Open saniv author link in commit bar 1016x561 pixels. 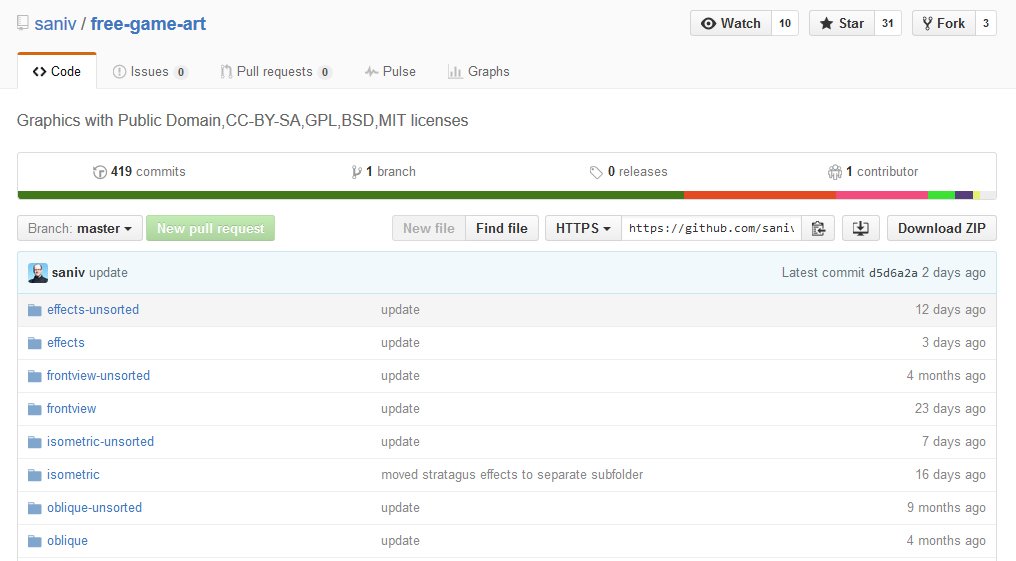(x=68, y=273)
